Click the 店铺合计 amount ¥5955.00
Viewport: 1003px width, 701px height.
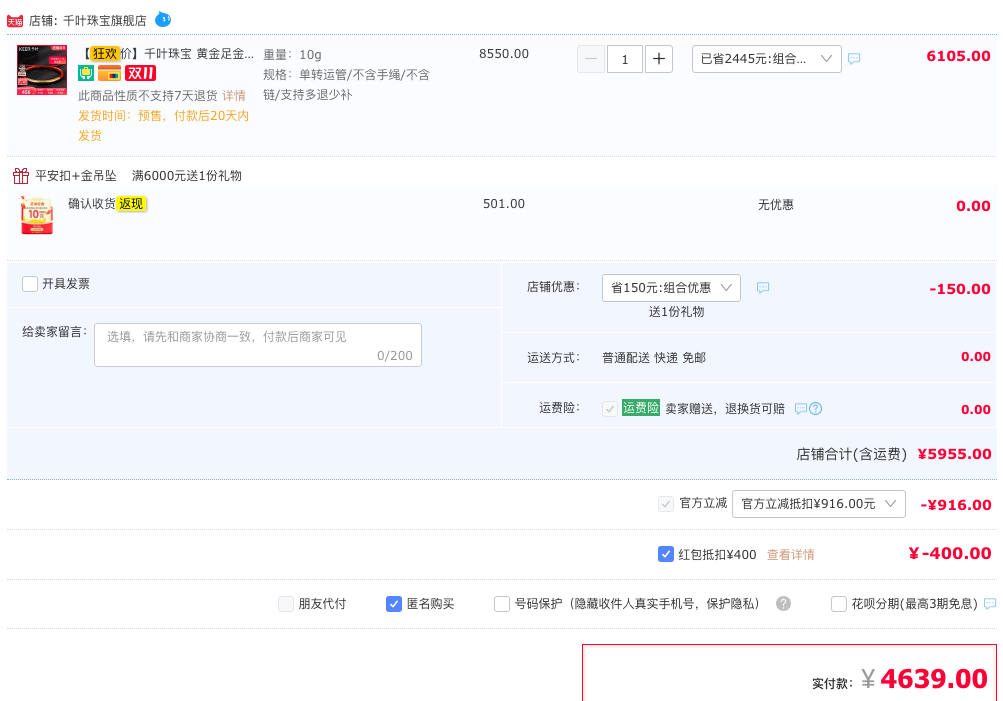click(954, 454)
